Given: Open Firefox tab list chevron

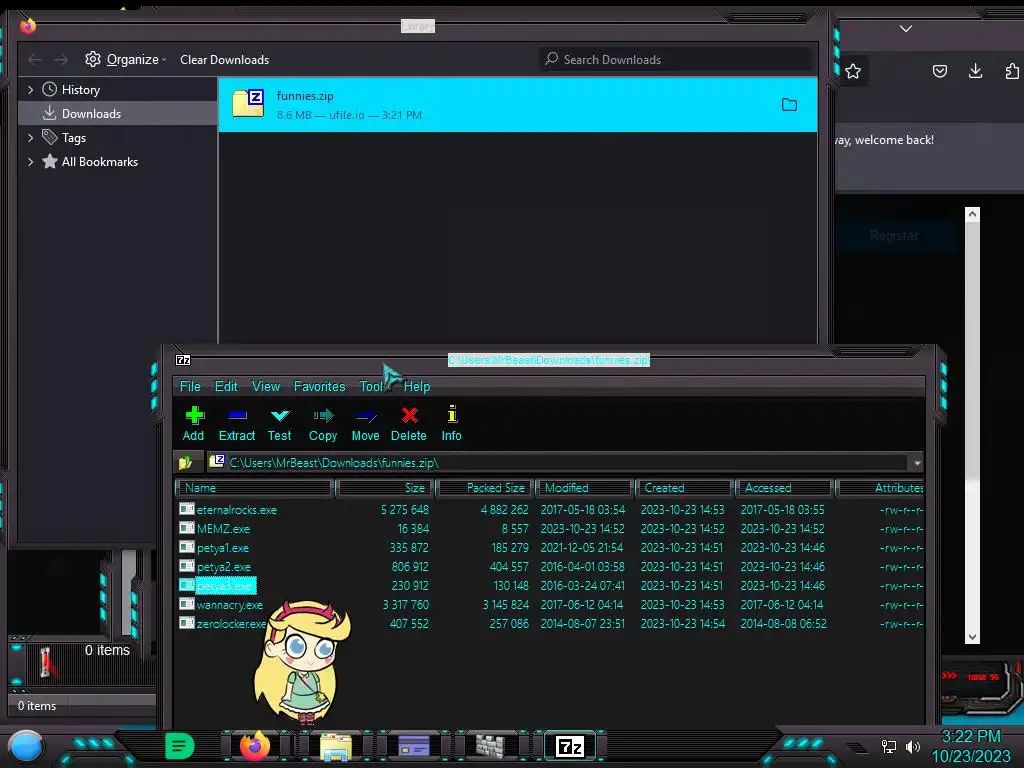Looking at the screenshot, I should (906, 29).
